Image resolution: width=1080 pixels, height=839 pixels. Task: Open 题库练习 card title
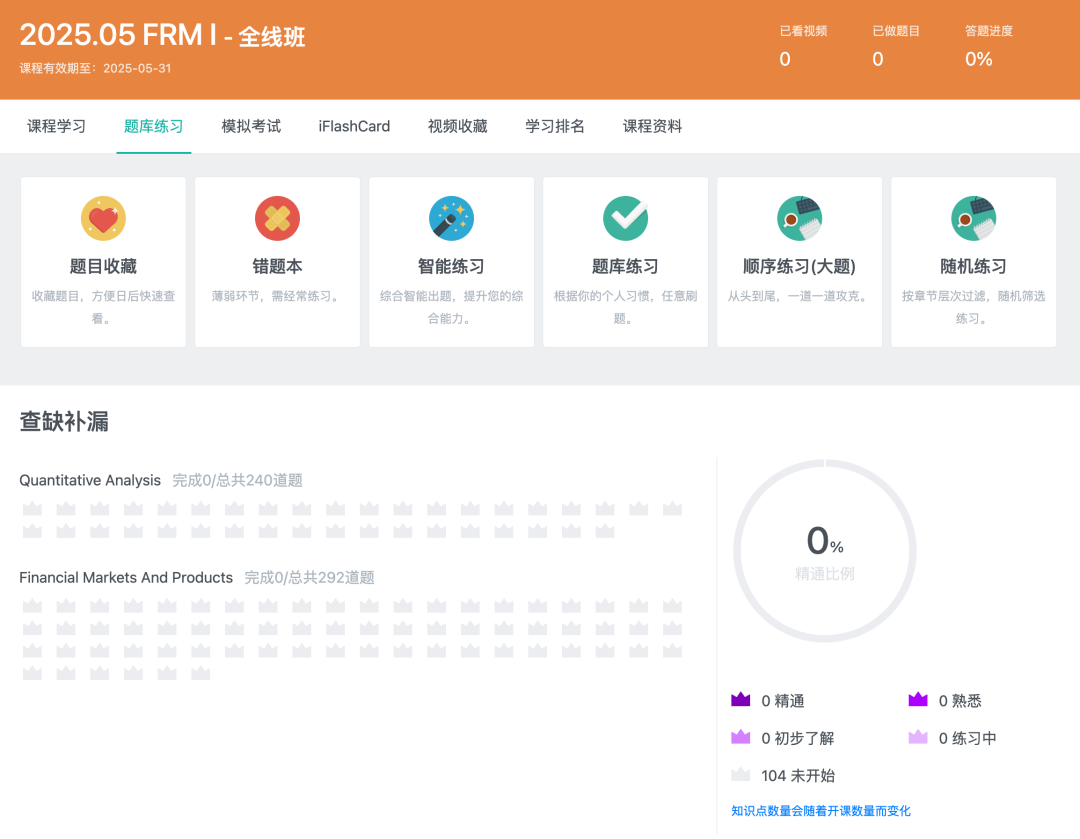625,266
